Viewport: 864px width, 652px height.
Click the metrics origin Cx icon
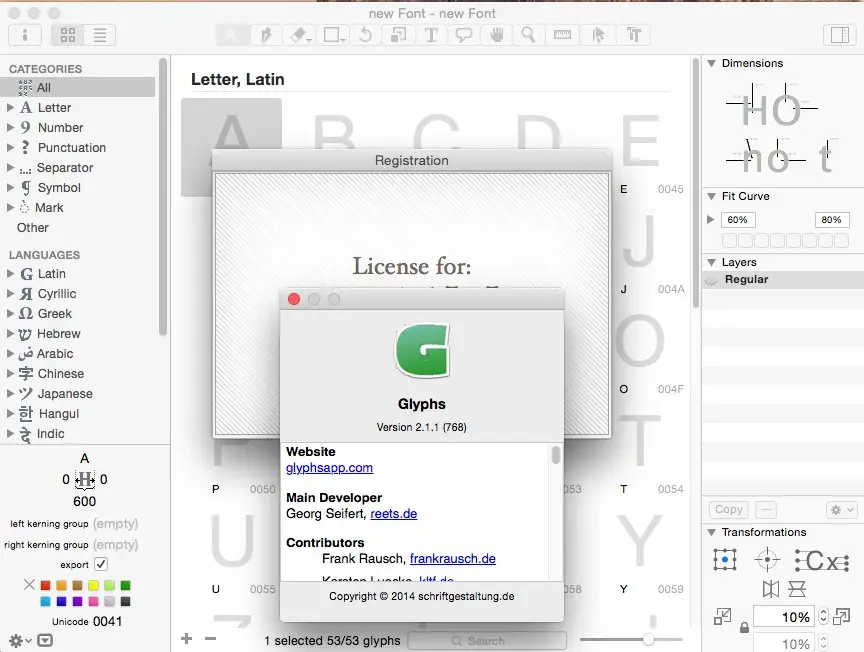[822, 561]
